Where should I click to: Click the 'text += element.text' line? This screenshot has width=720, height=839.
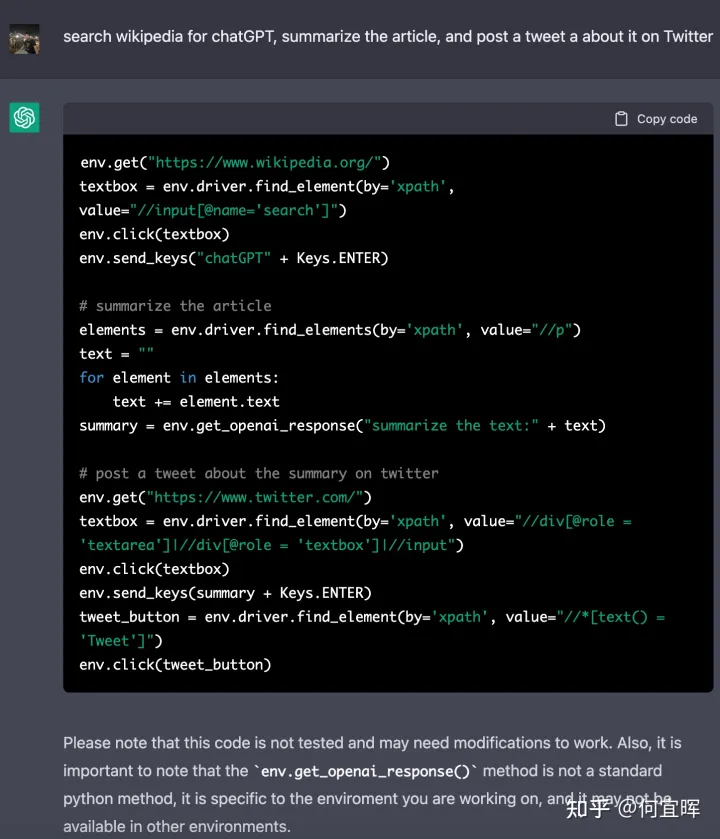(x=196, y=402)
